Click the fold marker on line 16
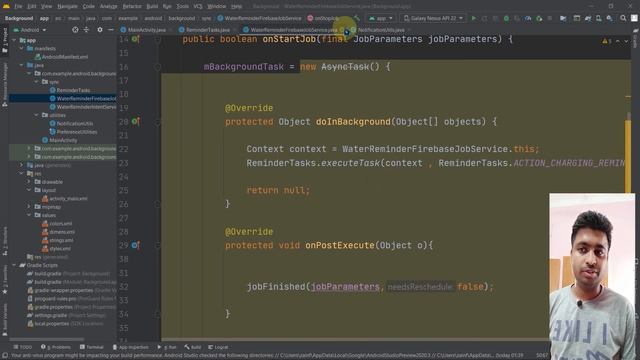640x360 pixels. pos(158,67)
